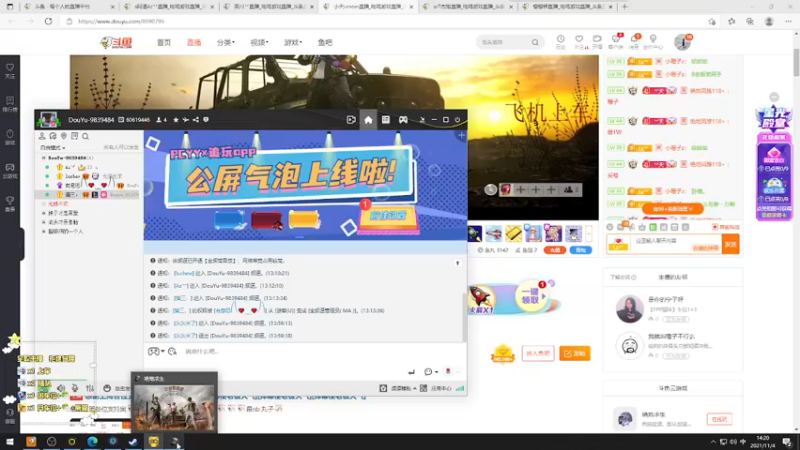Screen dimensions: 800x450
Task: Open the gamepad dropdown arrow beside the YY chat input
Action: tap(163, 352)
